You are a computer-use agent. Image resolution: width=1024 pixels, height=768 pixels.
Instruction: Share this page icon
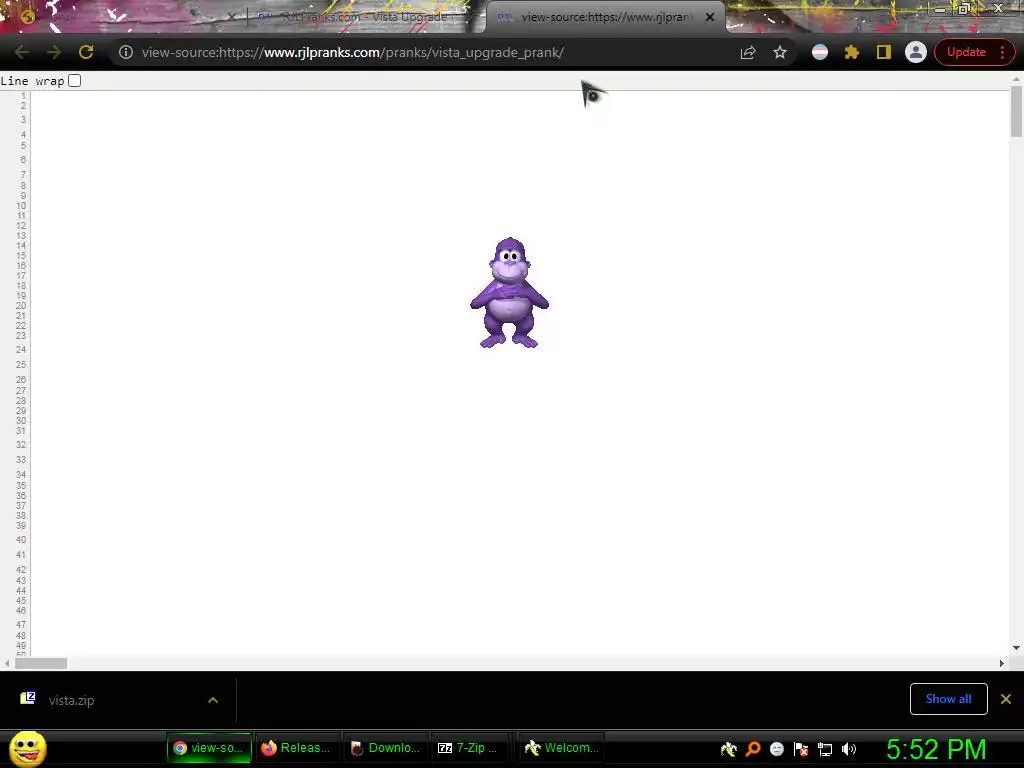click(748, 52)
